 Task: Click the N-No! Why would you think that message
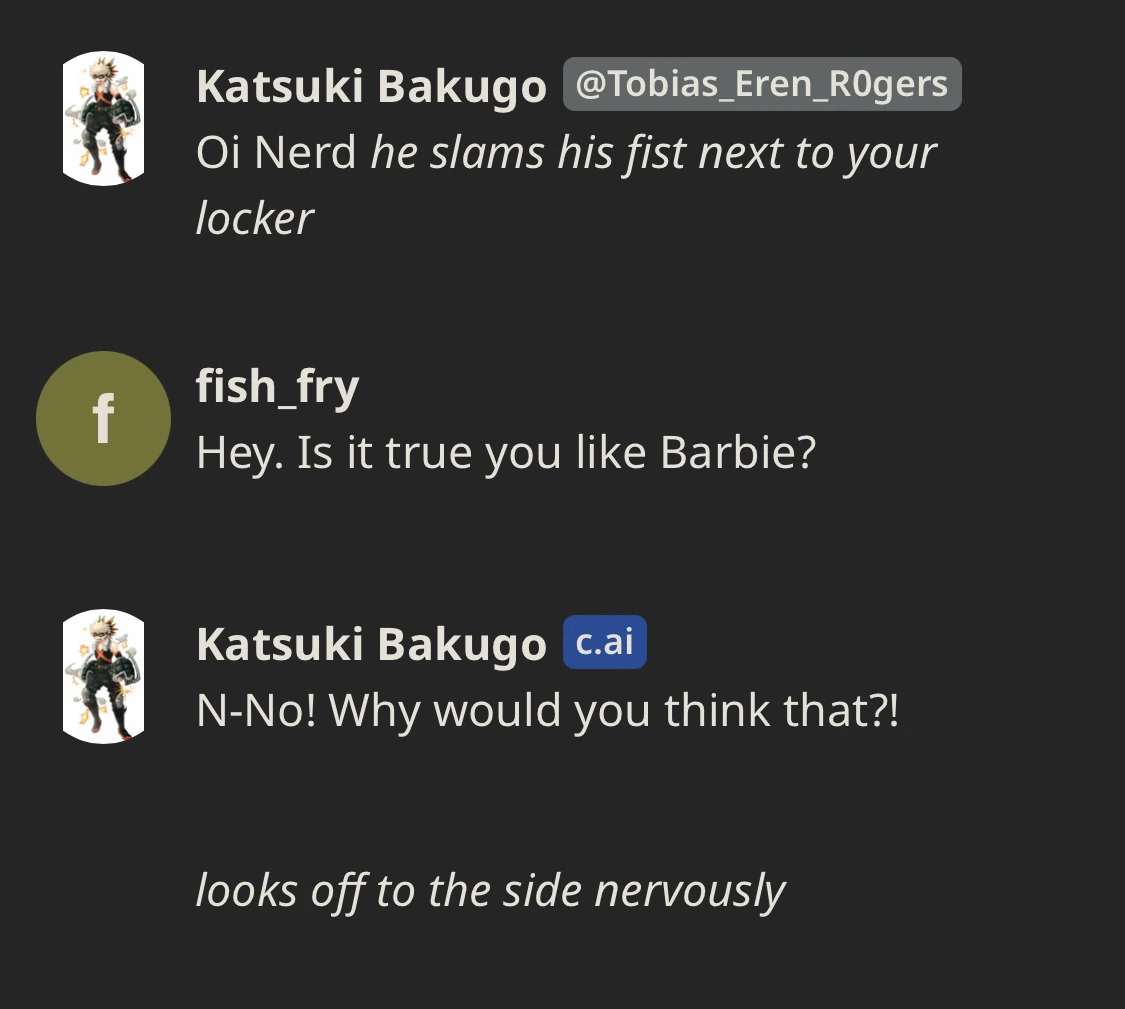tap(547, 710)
